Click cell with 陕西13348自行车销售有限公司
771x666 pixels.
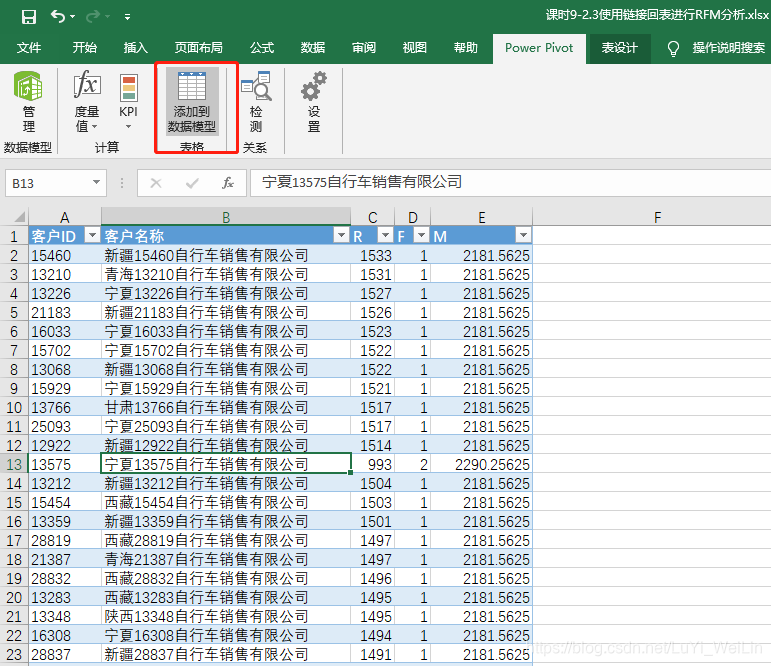click(x=226, y=616)
